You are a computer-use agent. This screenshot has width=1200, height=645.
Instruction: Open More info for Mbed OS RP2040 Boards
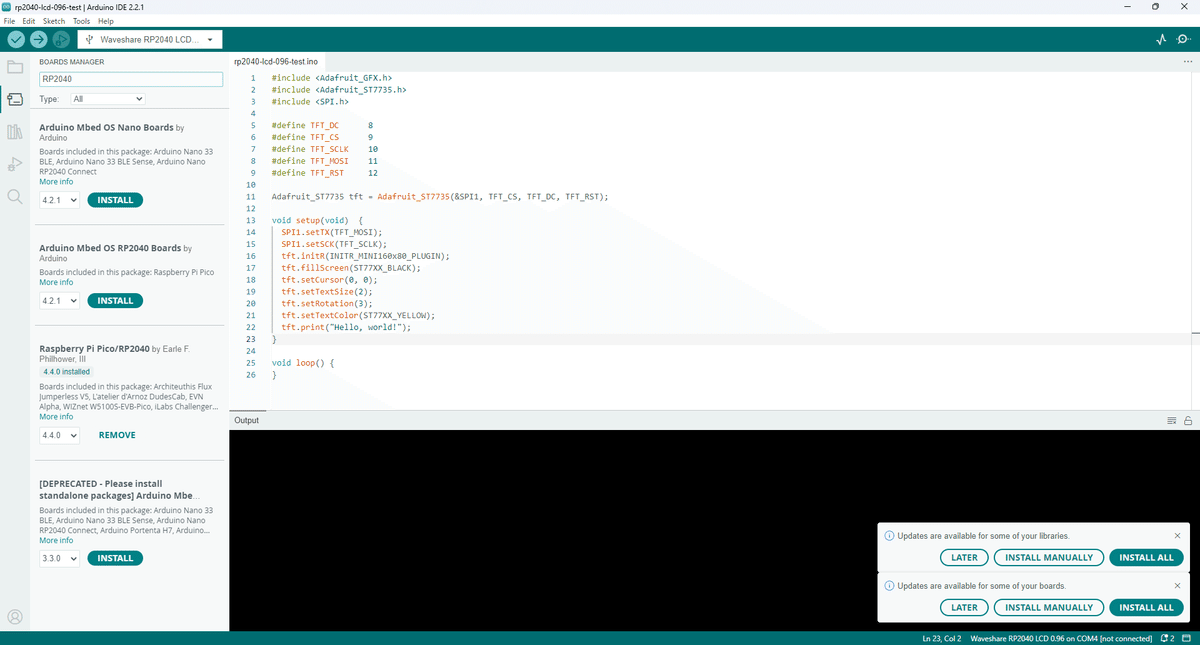56,282
